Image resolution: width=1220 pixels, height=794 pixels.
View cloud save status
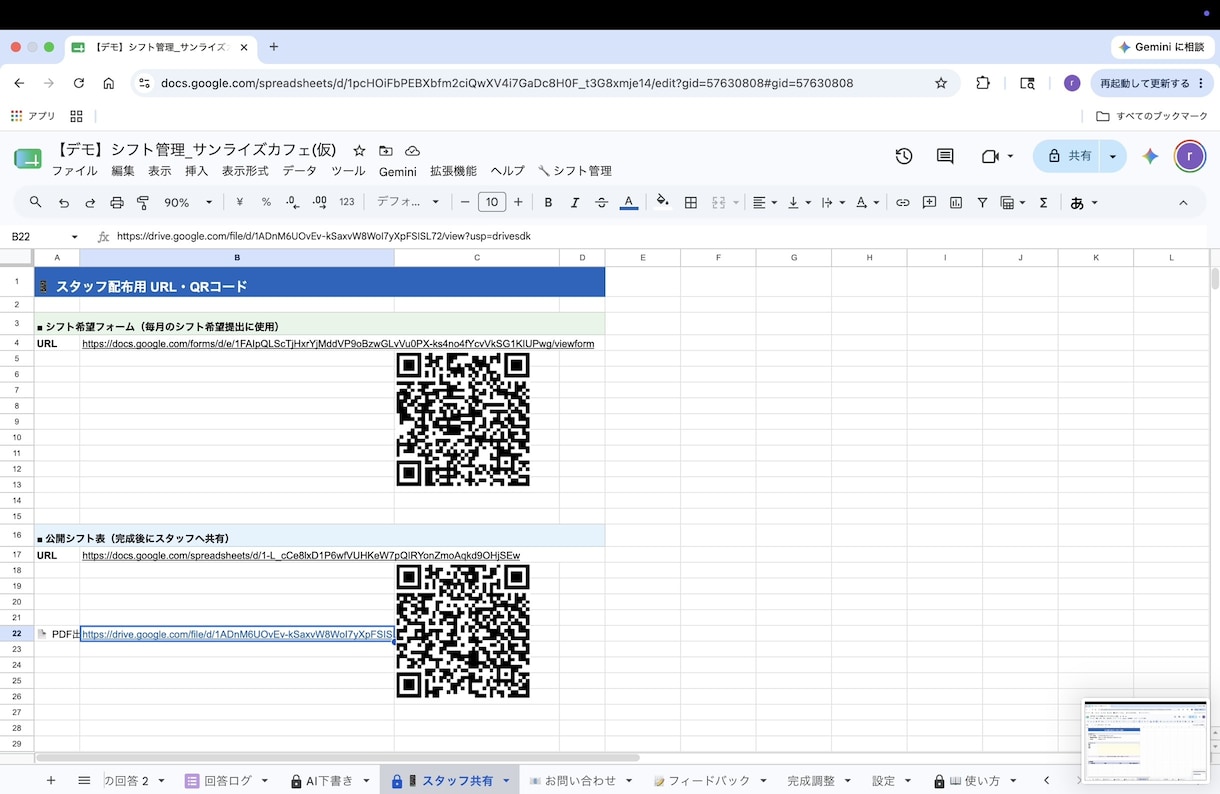pos(412,151)
